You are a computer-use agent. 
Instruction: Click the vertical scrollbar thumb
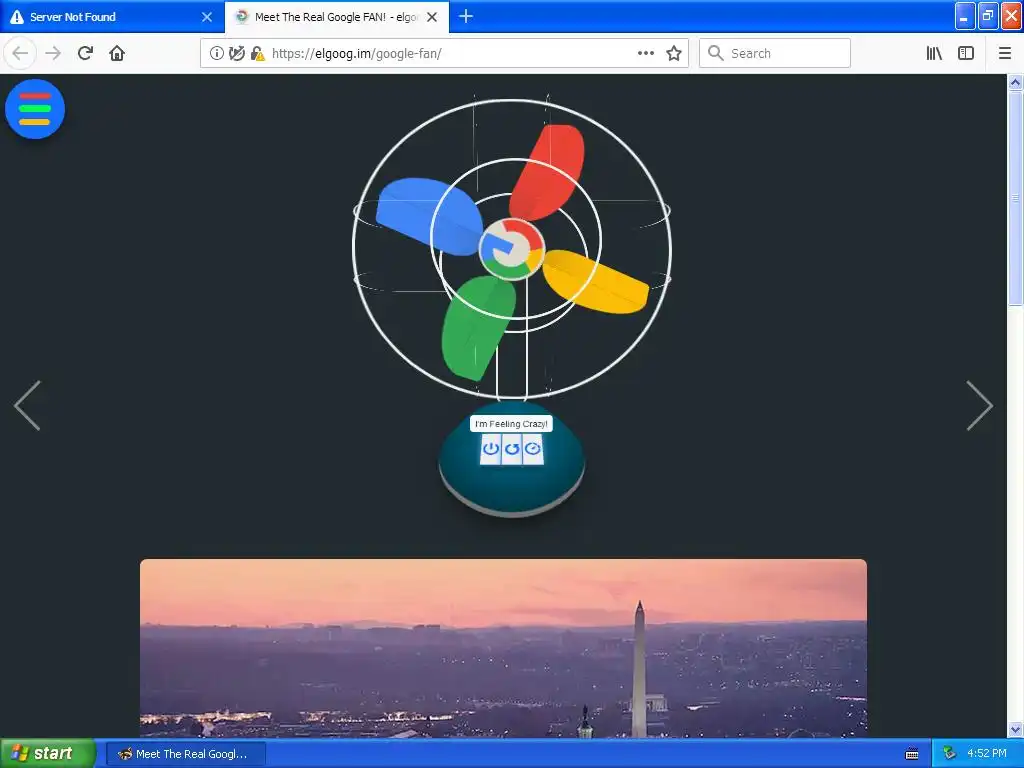1015,198
